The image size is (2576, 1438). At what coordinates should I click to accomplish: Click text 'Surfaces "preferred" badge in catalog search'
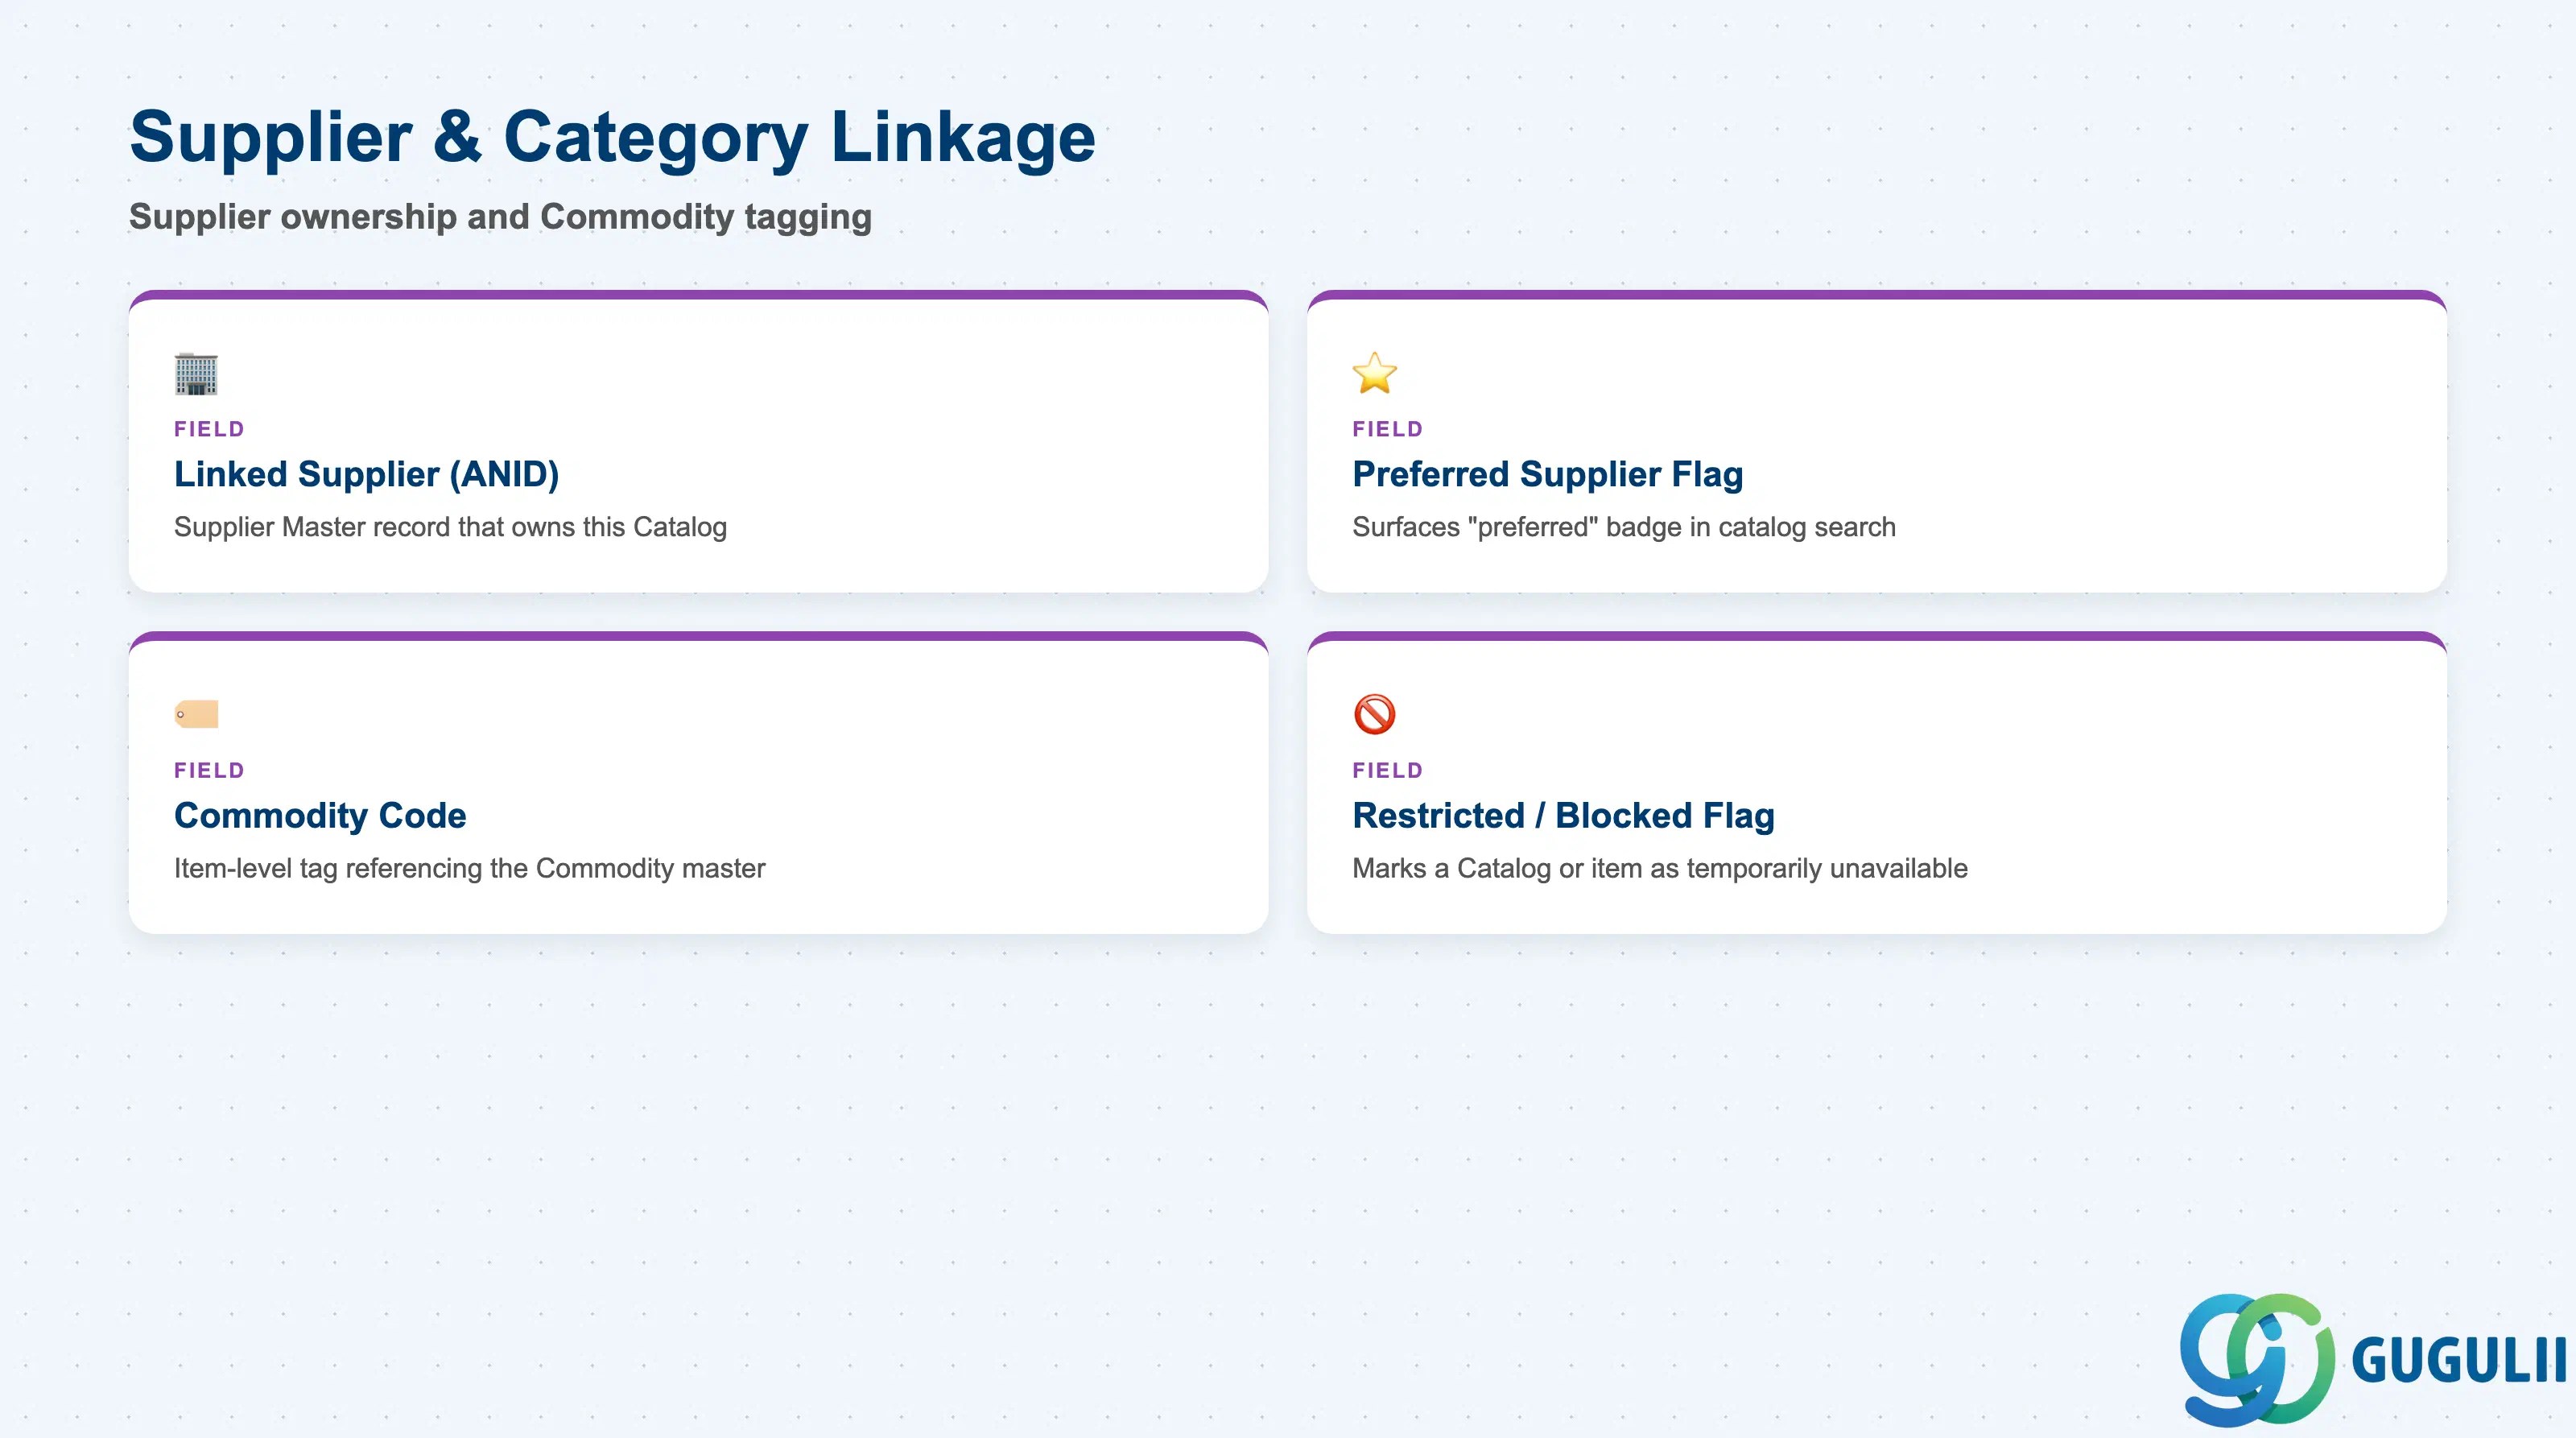pyautogui.click(x=1623, y=527)
